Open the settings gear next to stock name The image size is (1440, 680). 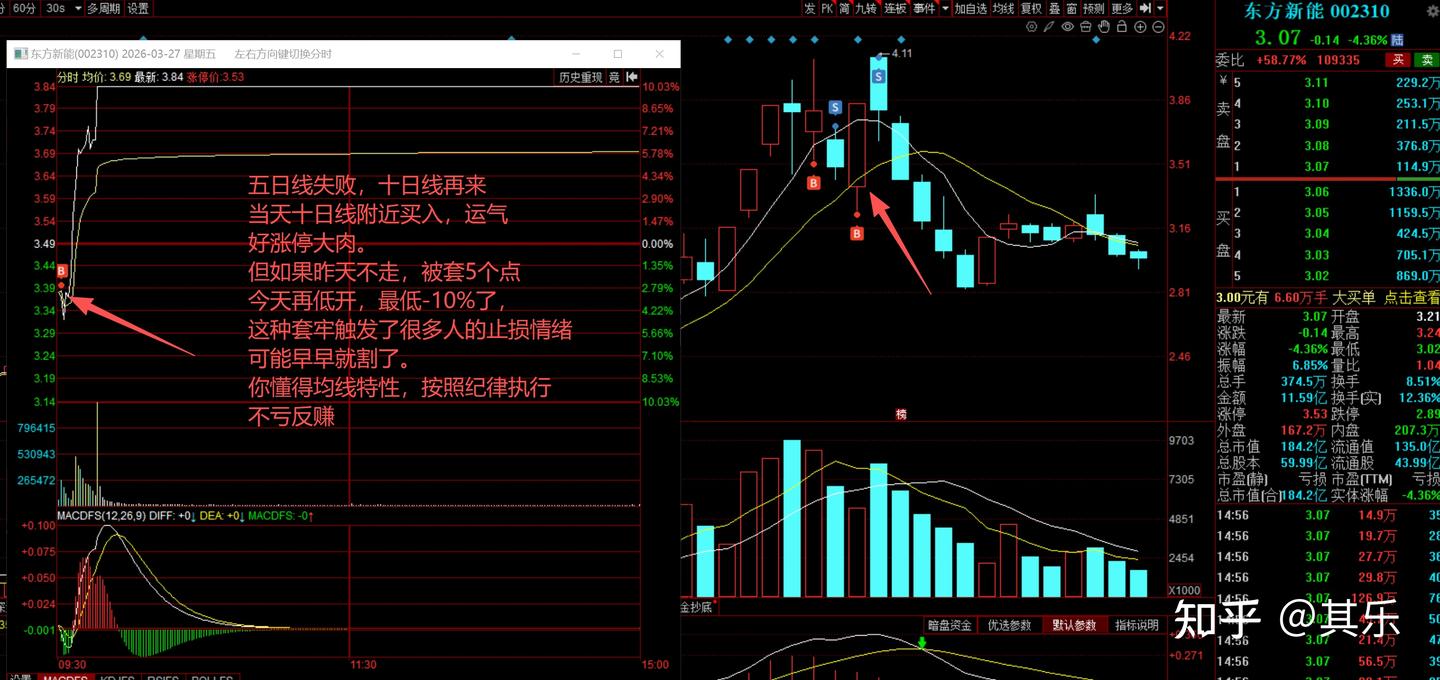coord(1431,11)
